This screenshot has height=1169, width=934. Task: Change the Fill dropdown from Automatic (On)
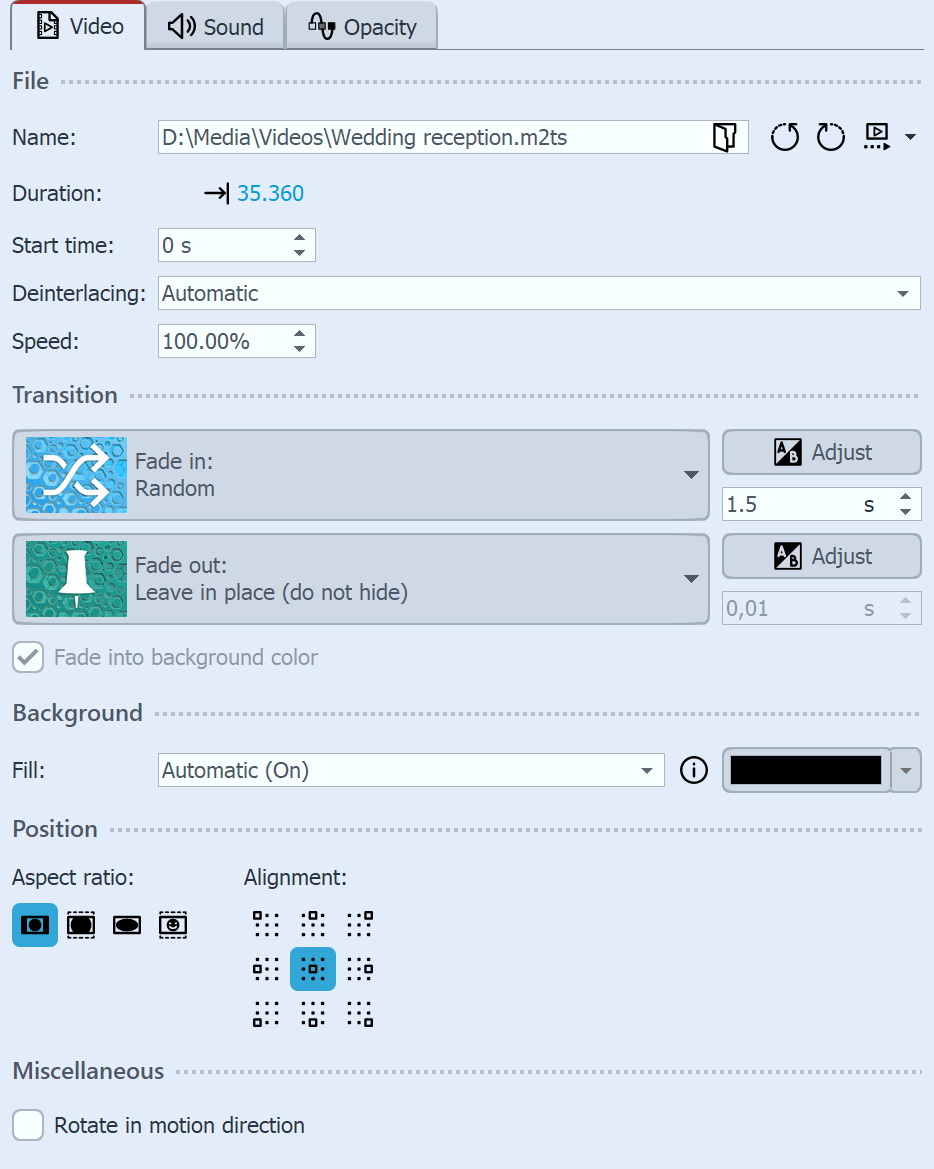[x=410, y=770]
